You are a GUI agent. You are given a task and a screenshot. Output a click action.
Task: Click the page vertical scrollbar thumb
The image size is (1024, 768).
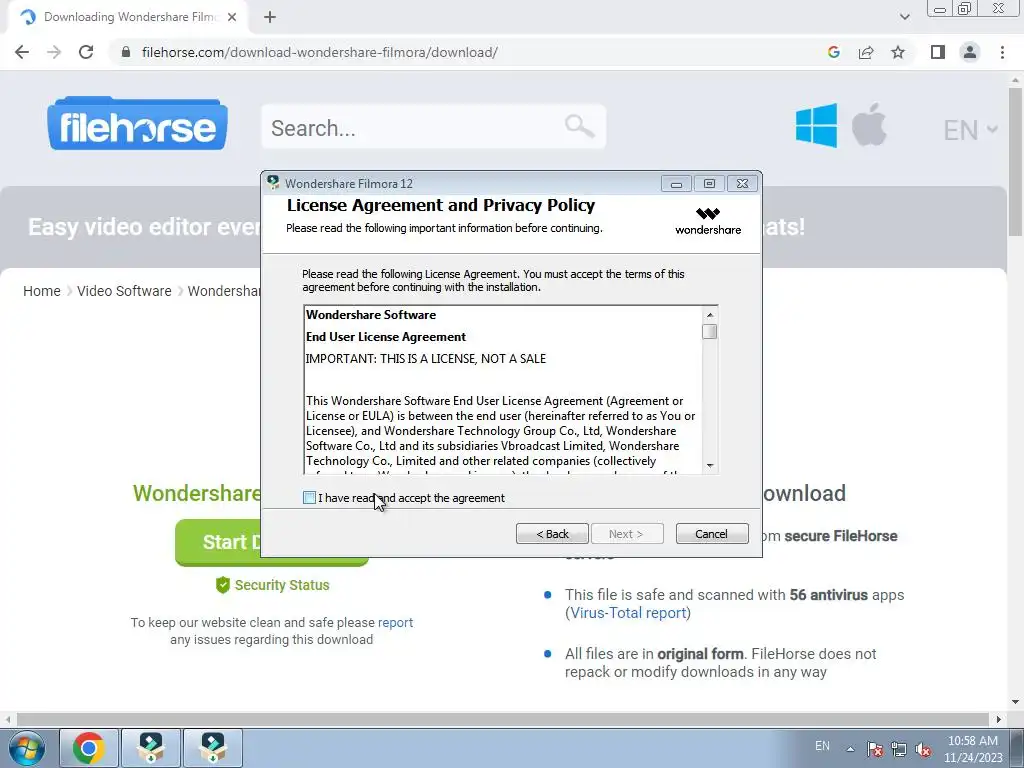tap(1016, 161)
